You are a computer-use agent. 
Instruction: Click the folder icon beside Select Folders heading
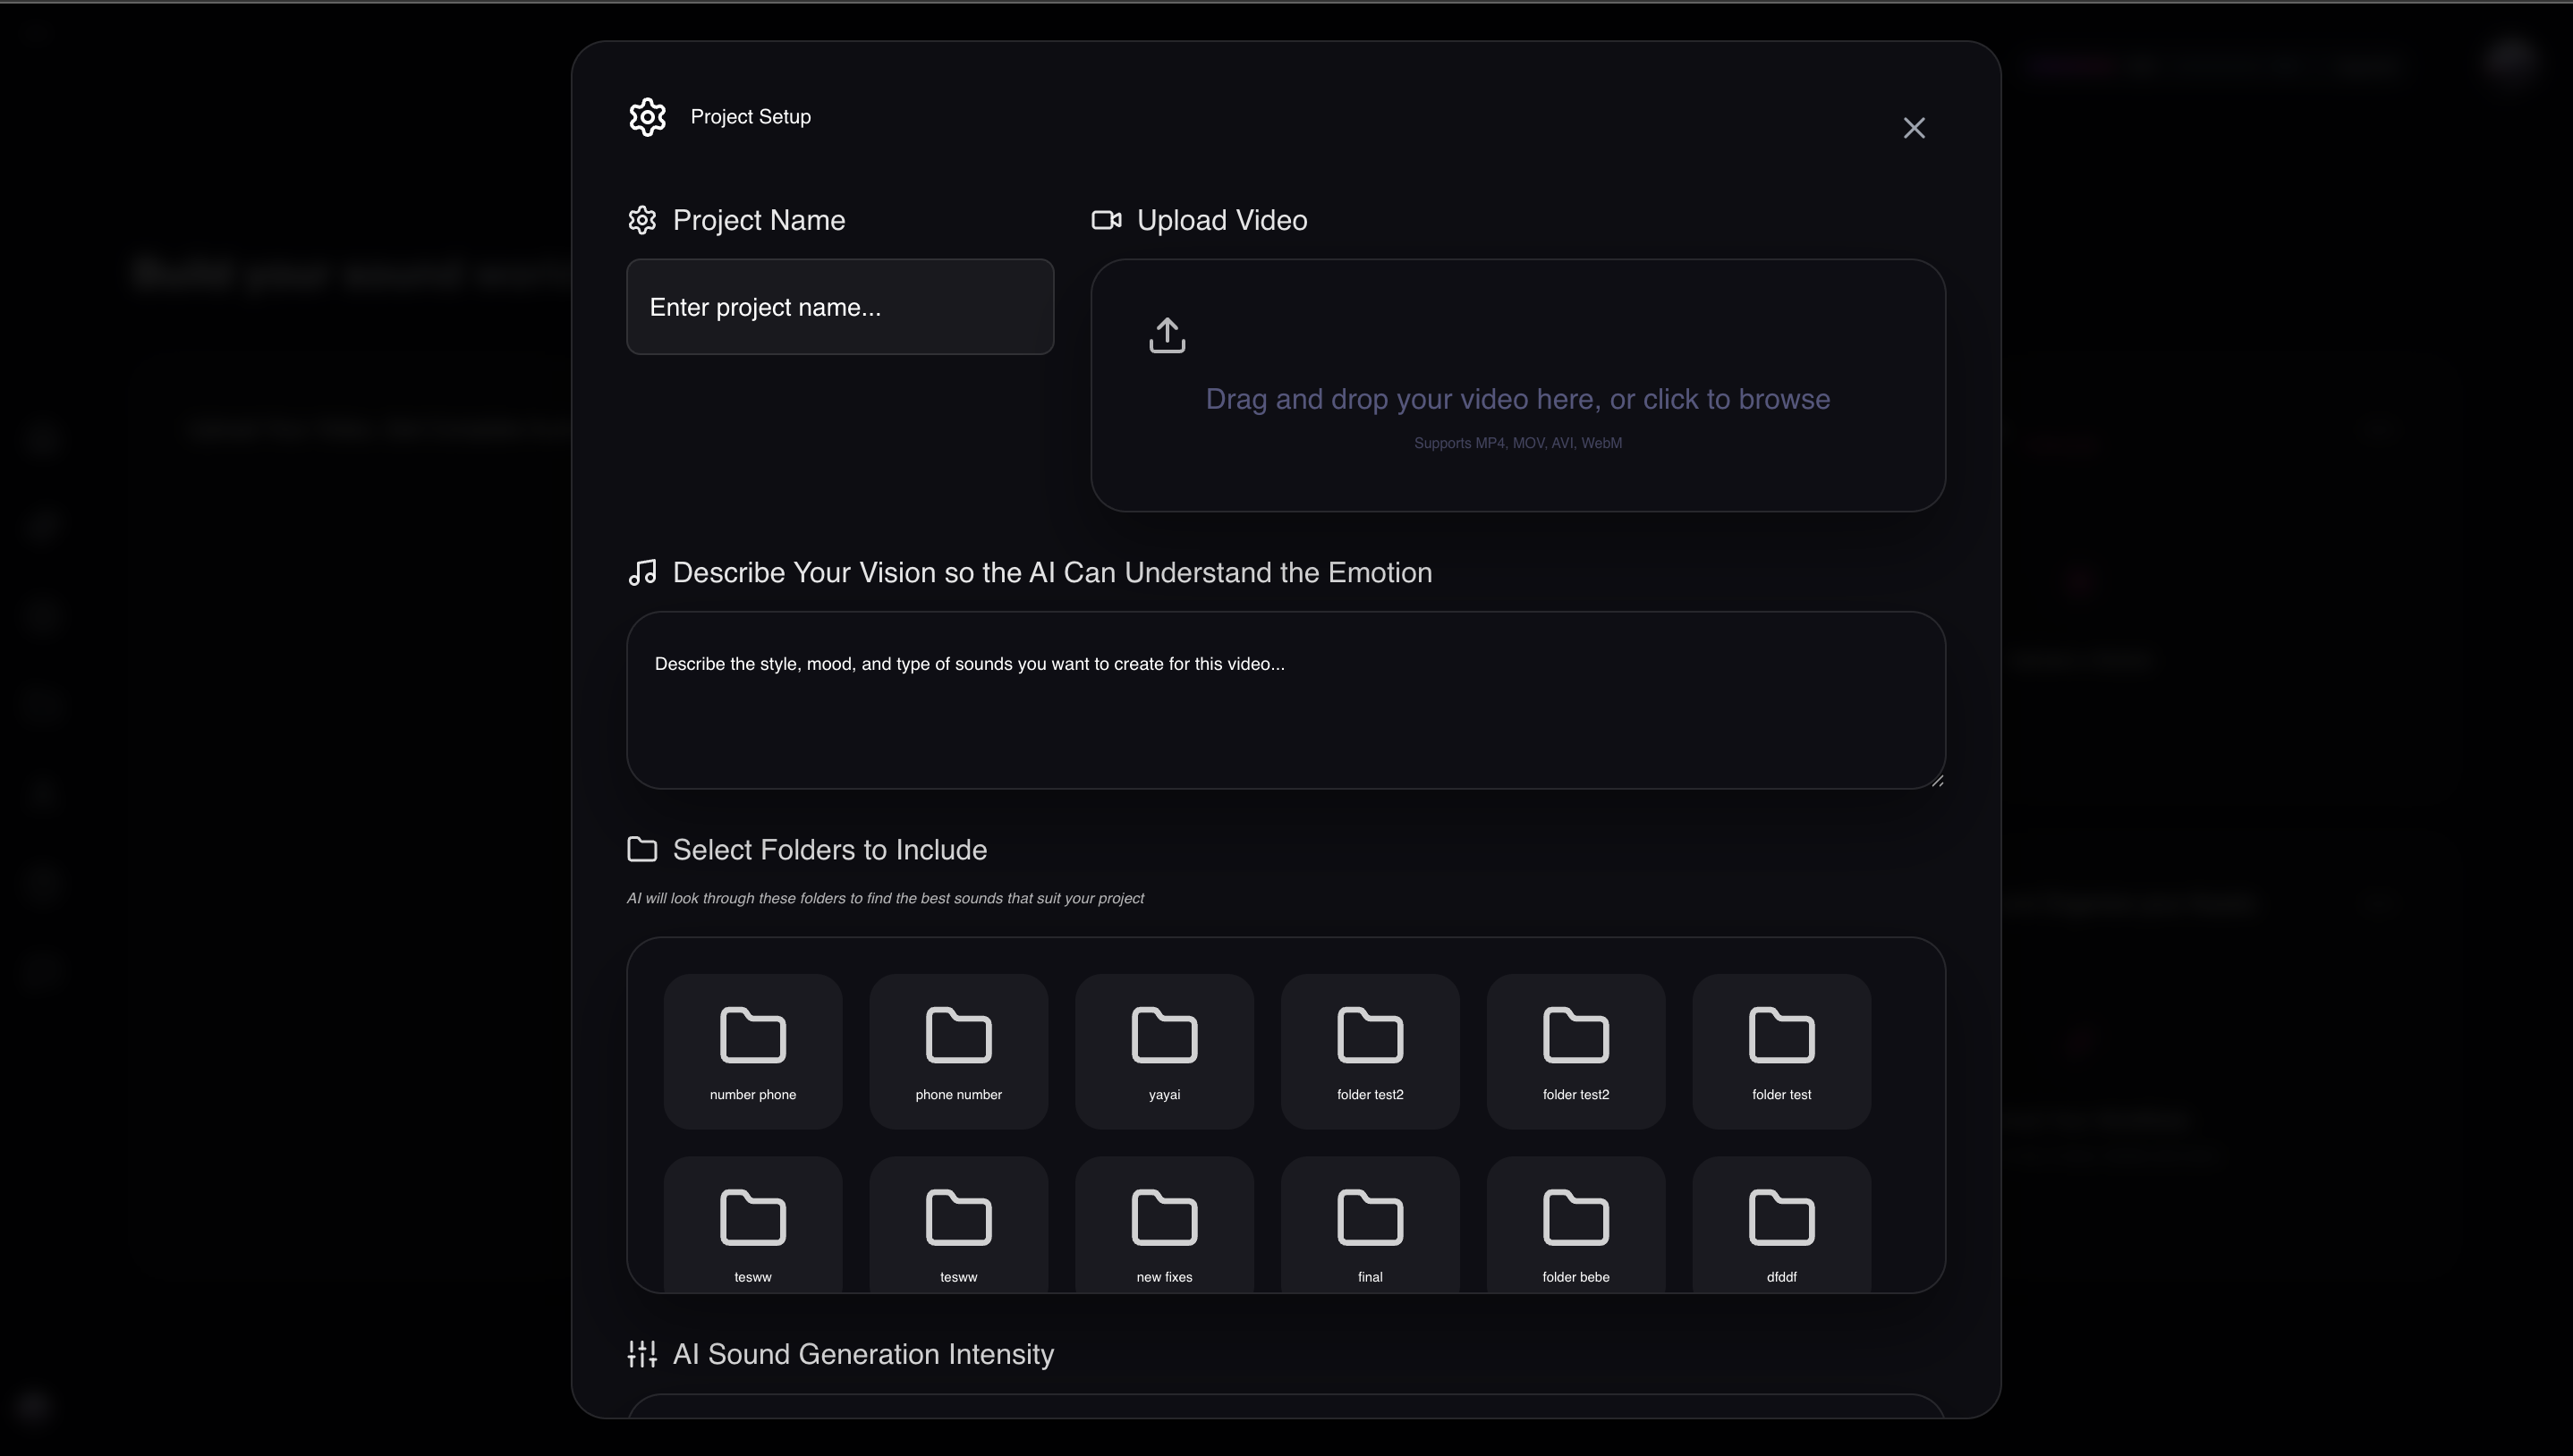click(642, 849)
